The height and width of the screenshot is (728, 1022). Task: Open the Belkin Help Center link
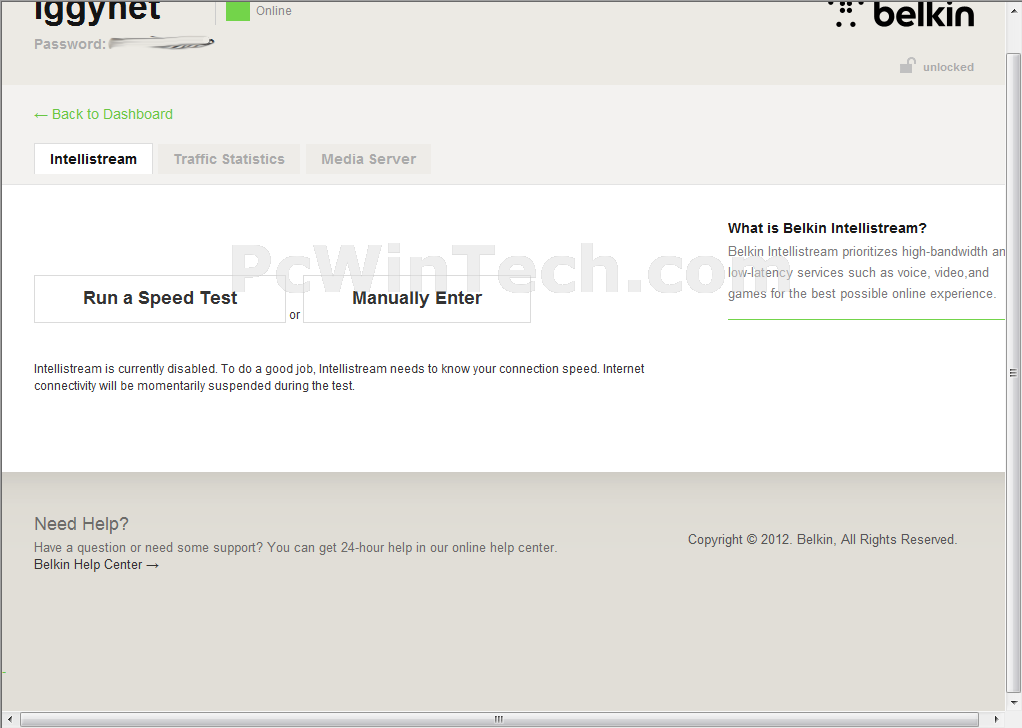(x=96, y=564)
